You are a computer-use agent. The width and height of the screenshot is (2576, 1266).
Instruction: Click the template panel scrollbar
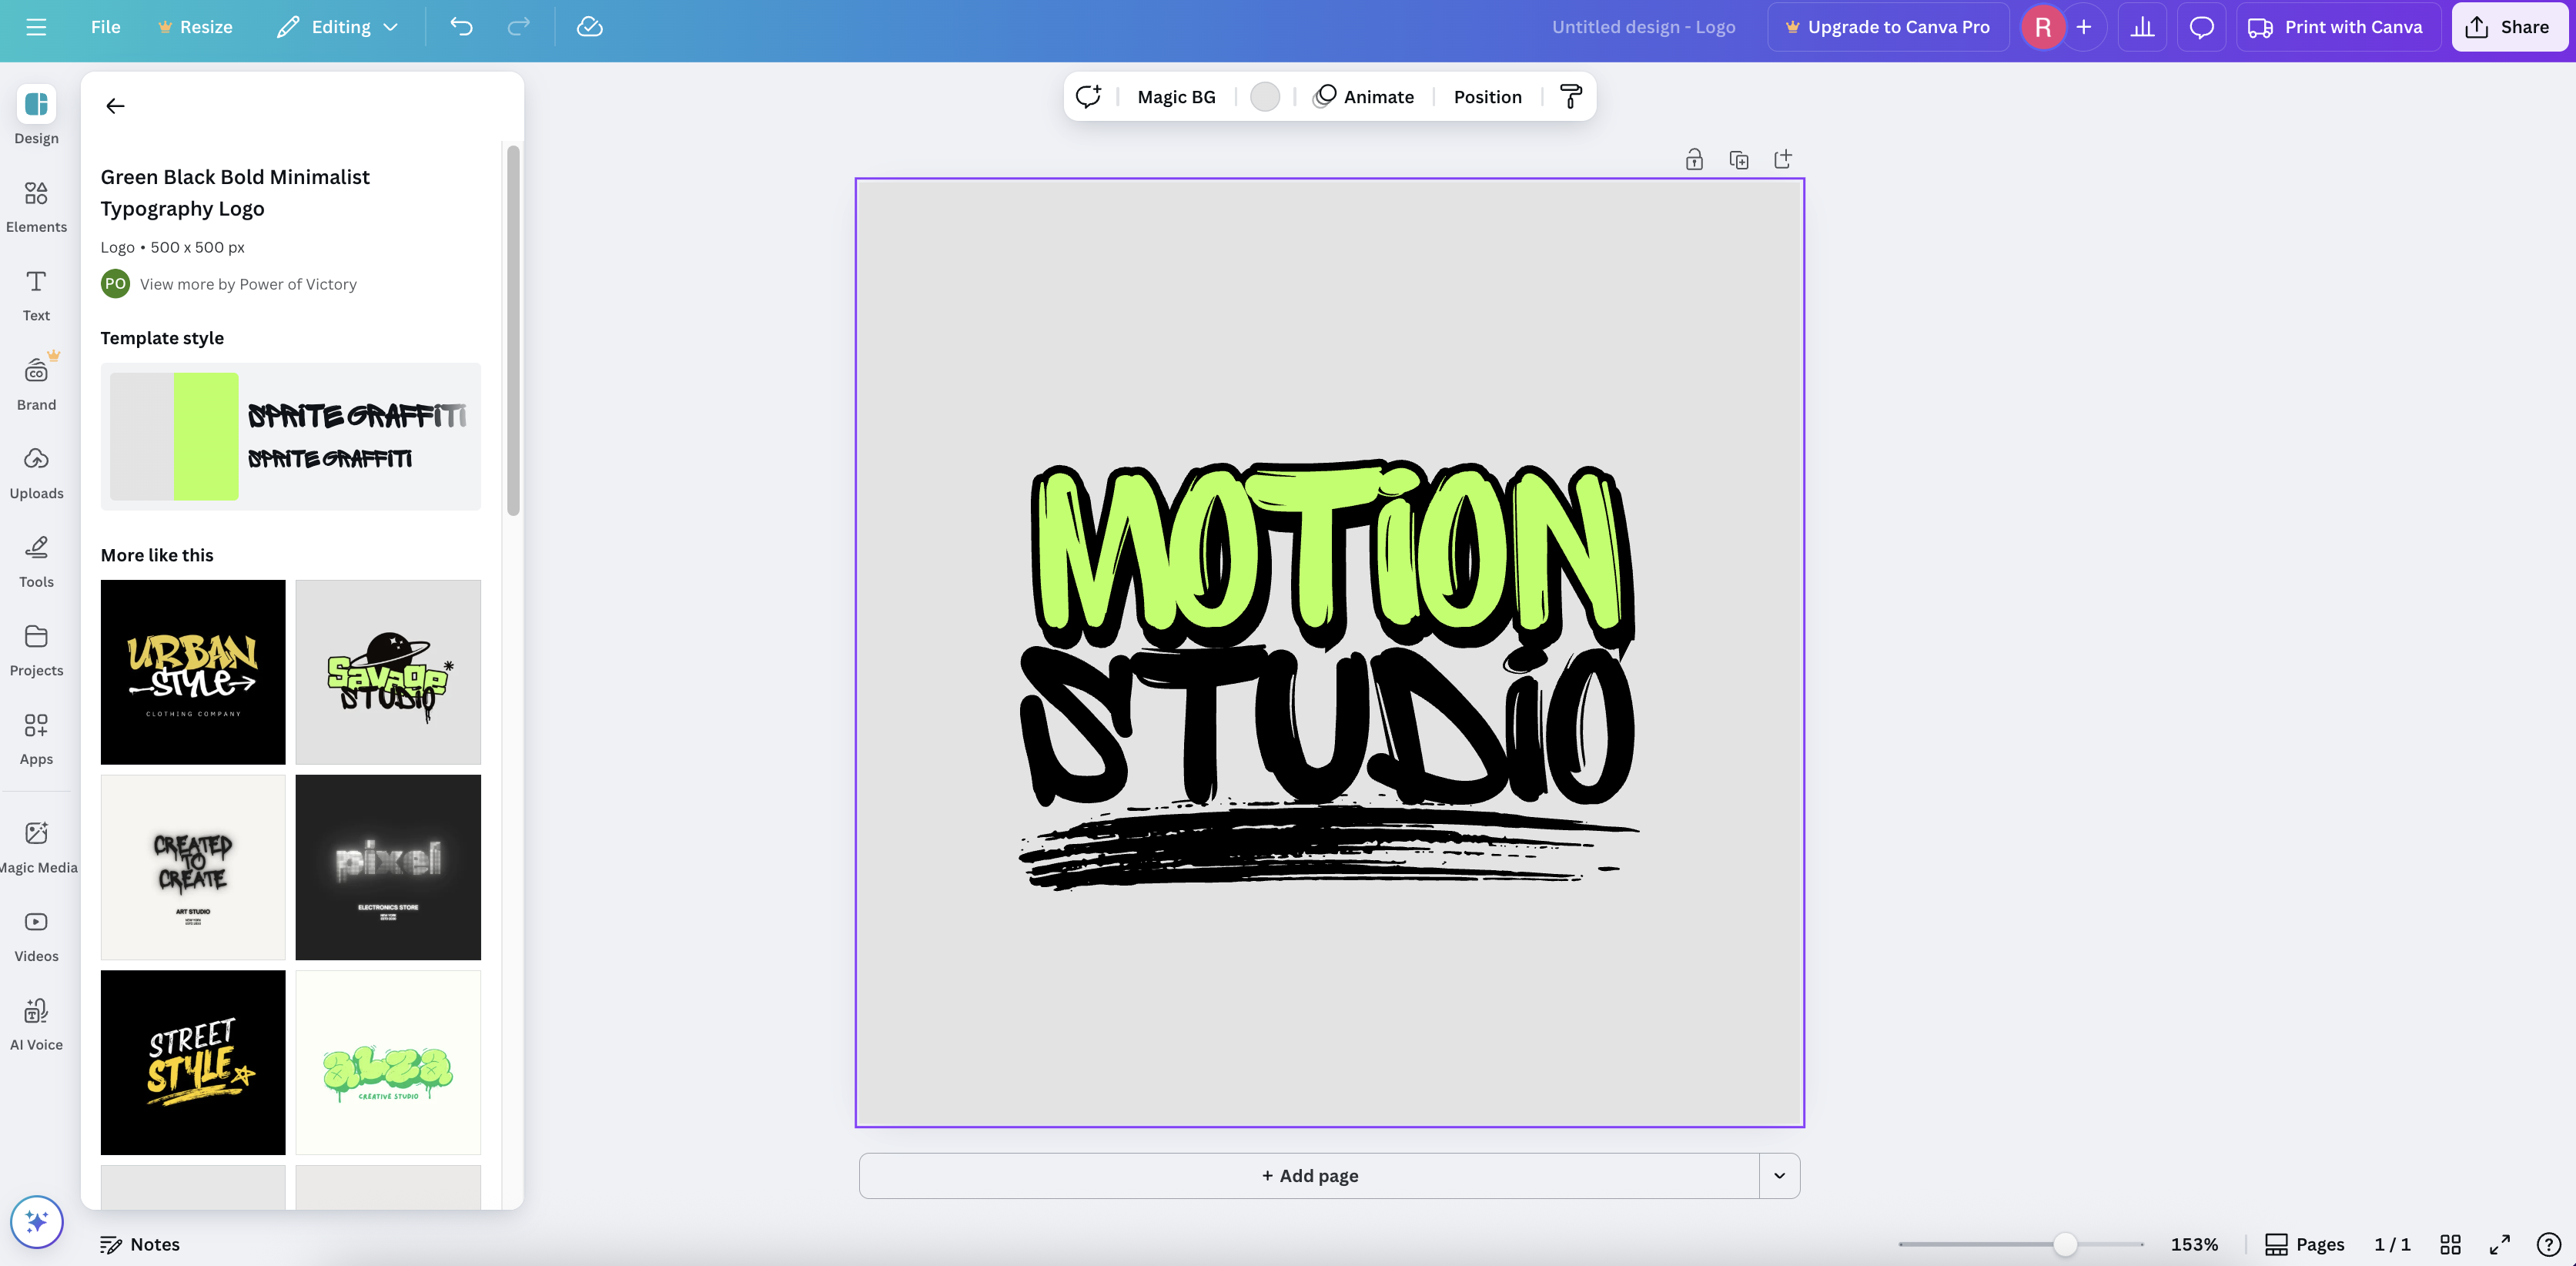(x=513, y=330)
